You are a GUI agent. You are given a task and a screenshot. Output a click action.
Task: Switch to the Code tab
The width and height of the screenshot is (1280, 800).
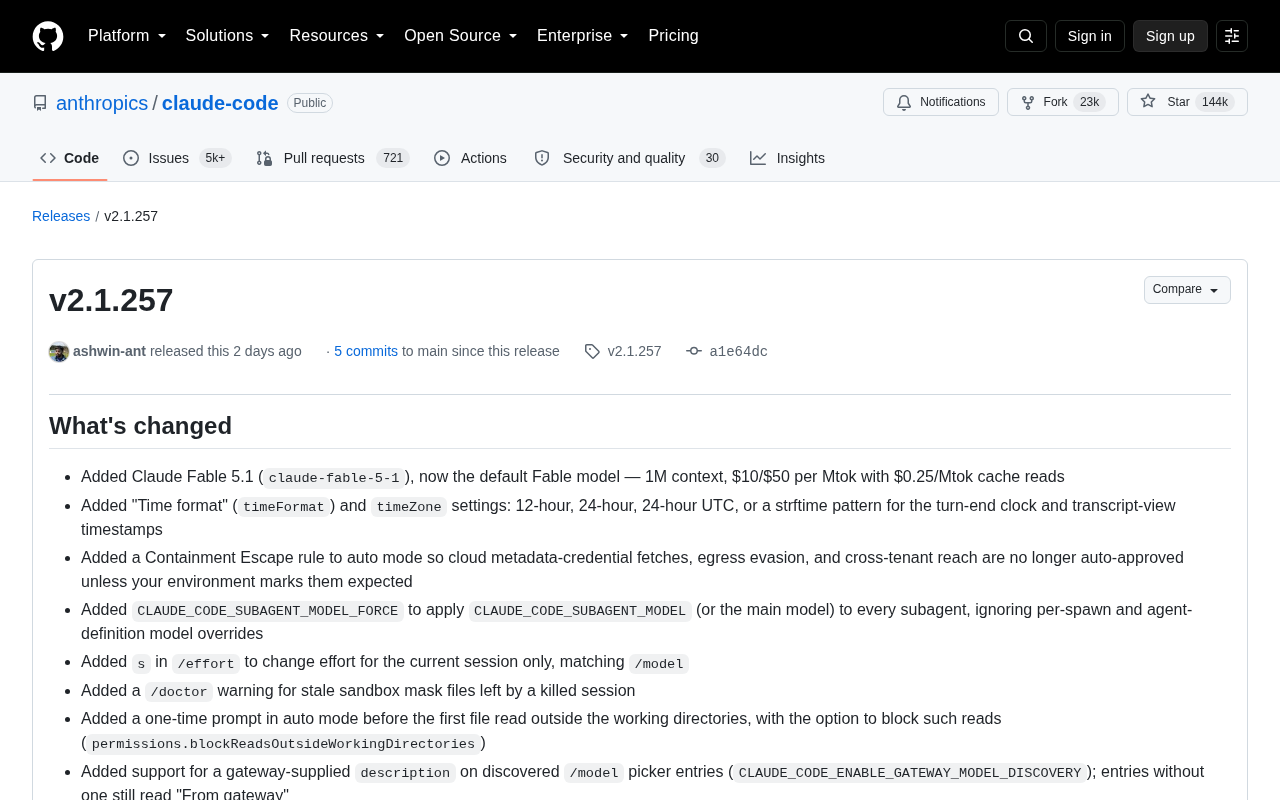coord(70,158)
